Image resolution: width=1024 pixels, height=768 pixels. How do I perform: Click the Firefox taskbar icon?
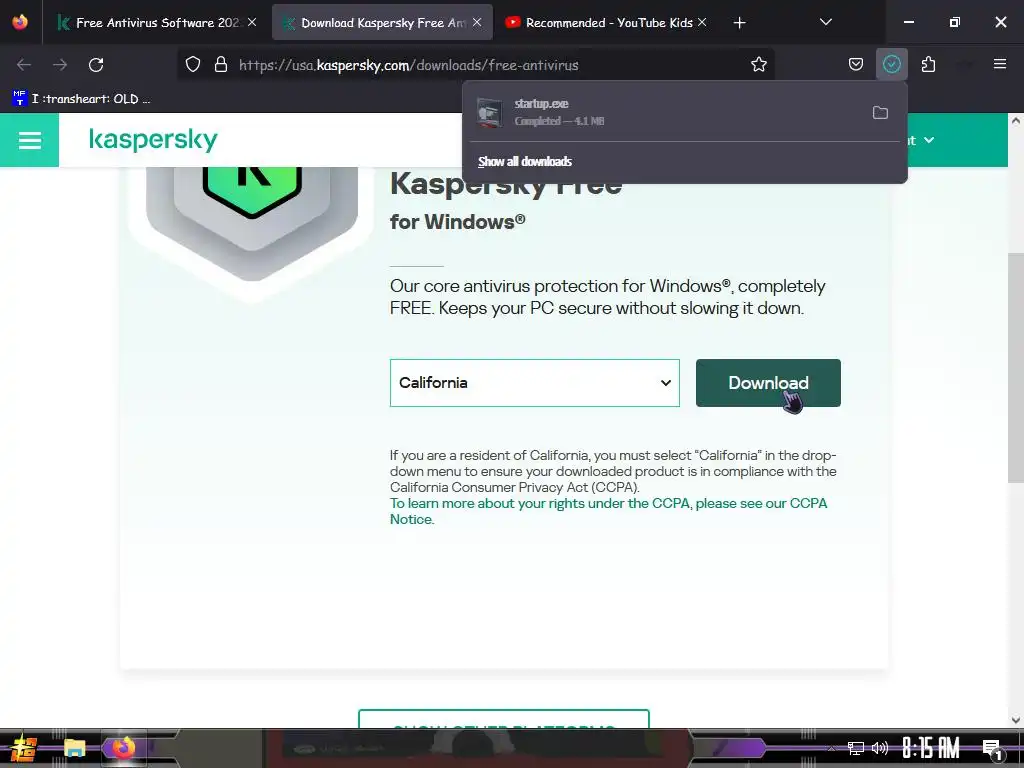click(123, 748)
